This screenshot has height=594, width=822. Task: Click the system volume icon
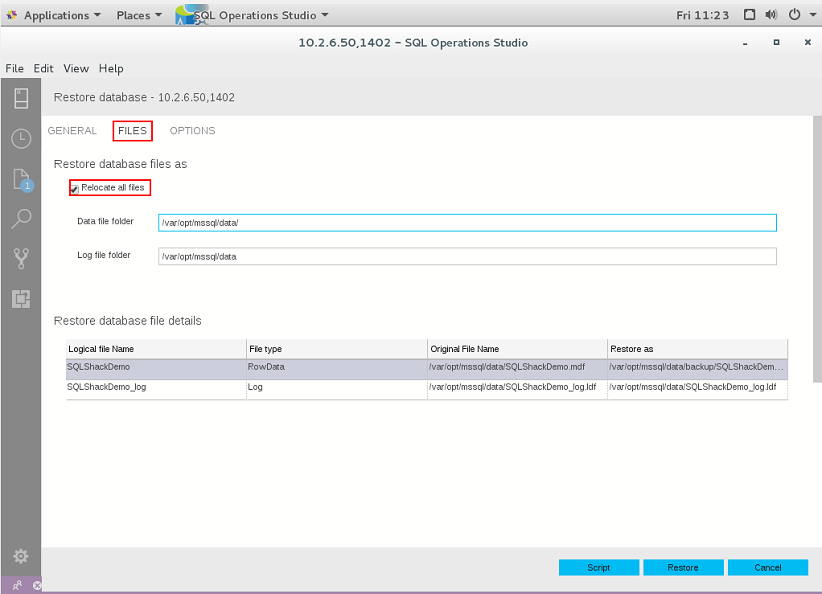771,15
